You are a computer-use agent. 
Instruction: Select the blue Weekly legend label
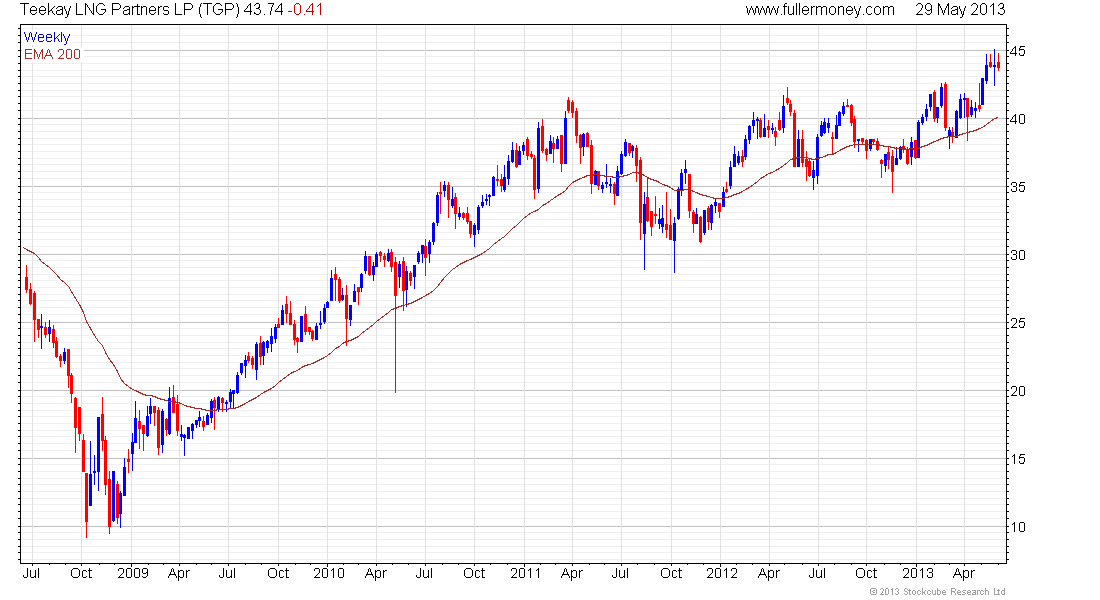[x=46, y=37]
